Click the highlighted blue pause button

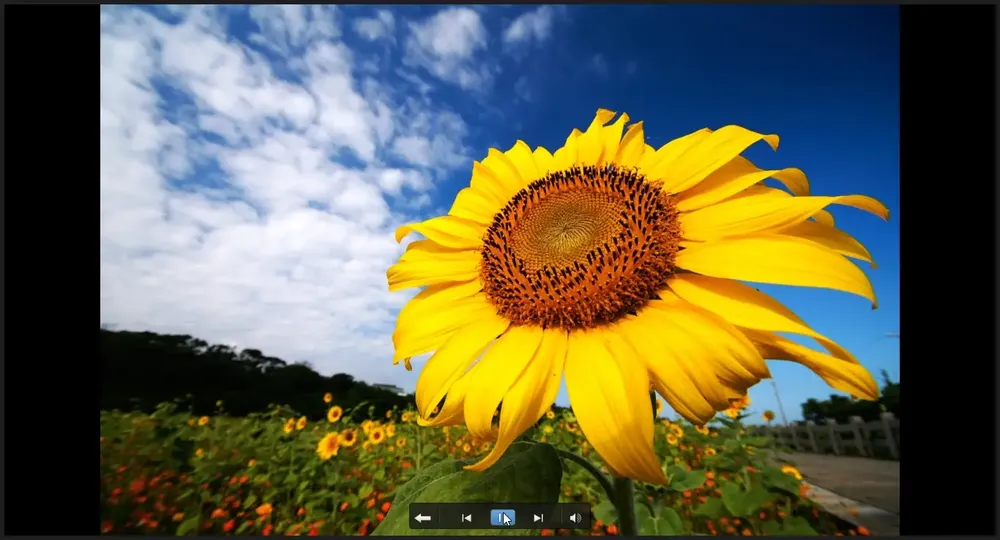(503, 518)
